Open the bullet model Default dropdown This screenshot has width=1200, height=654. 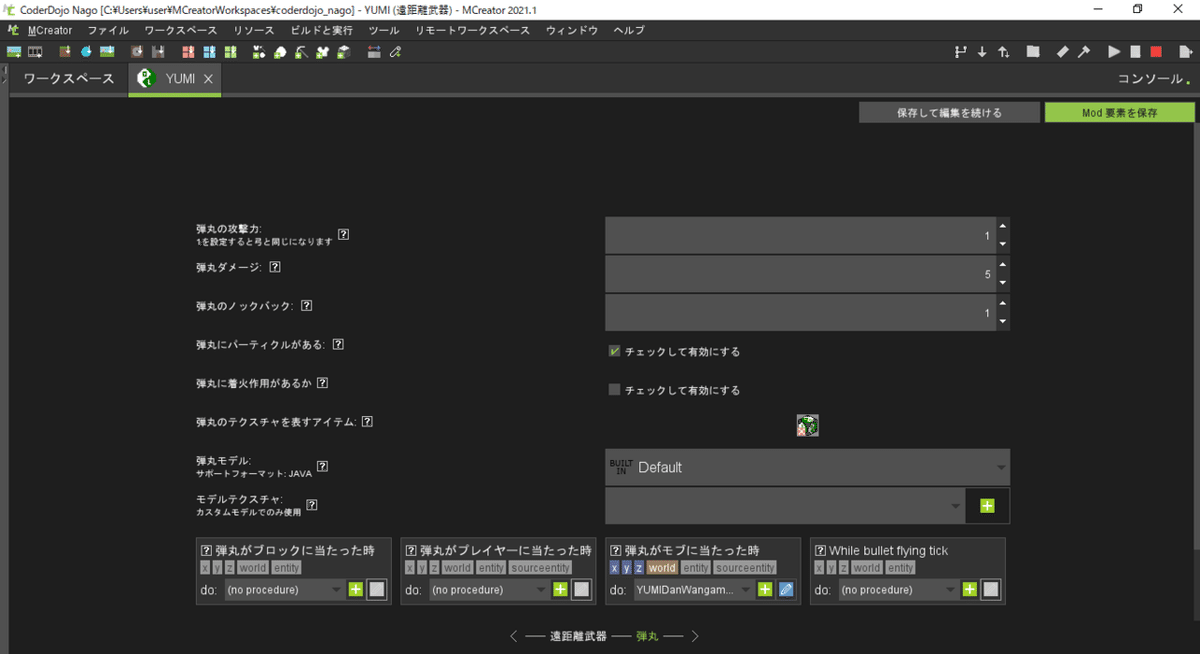pos(807,467)
